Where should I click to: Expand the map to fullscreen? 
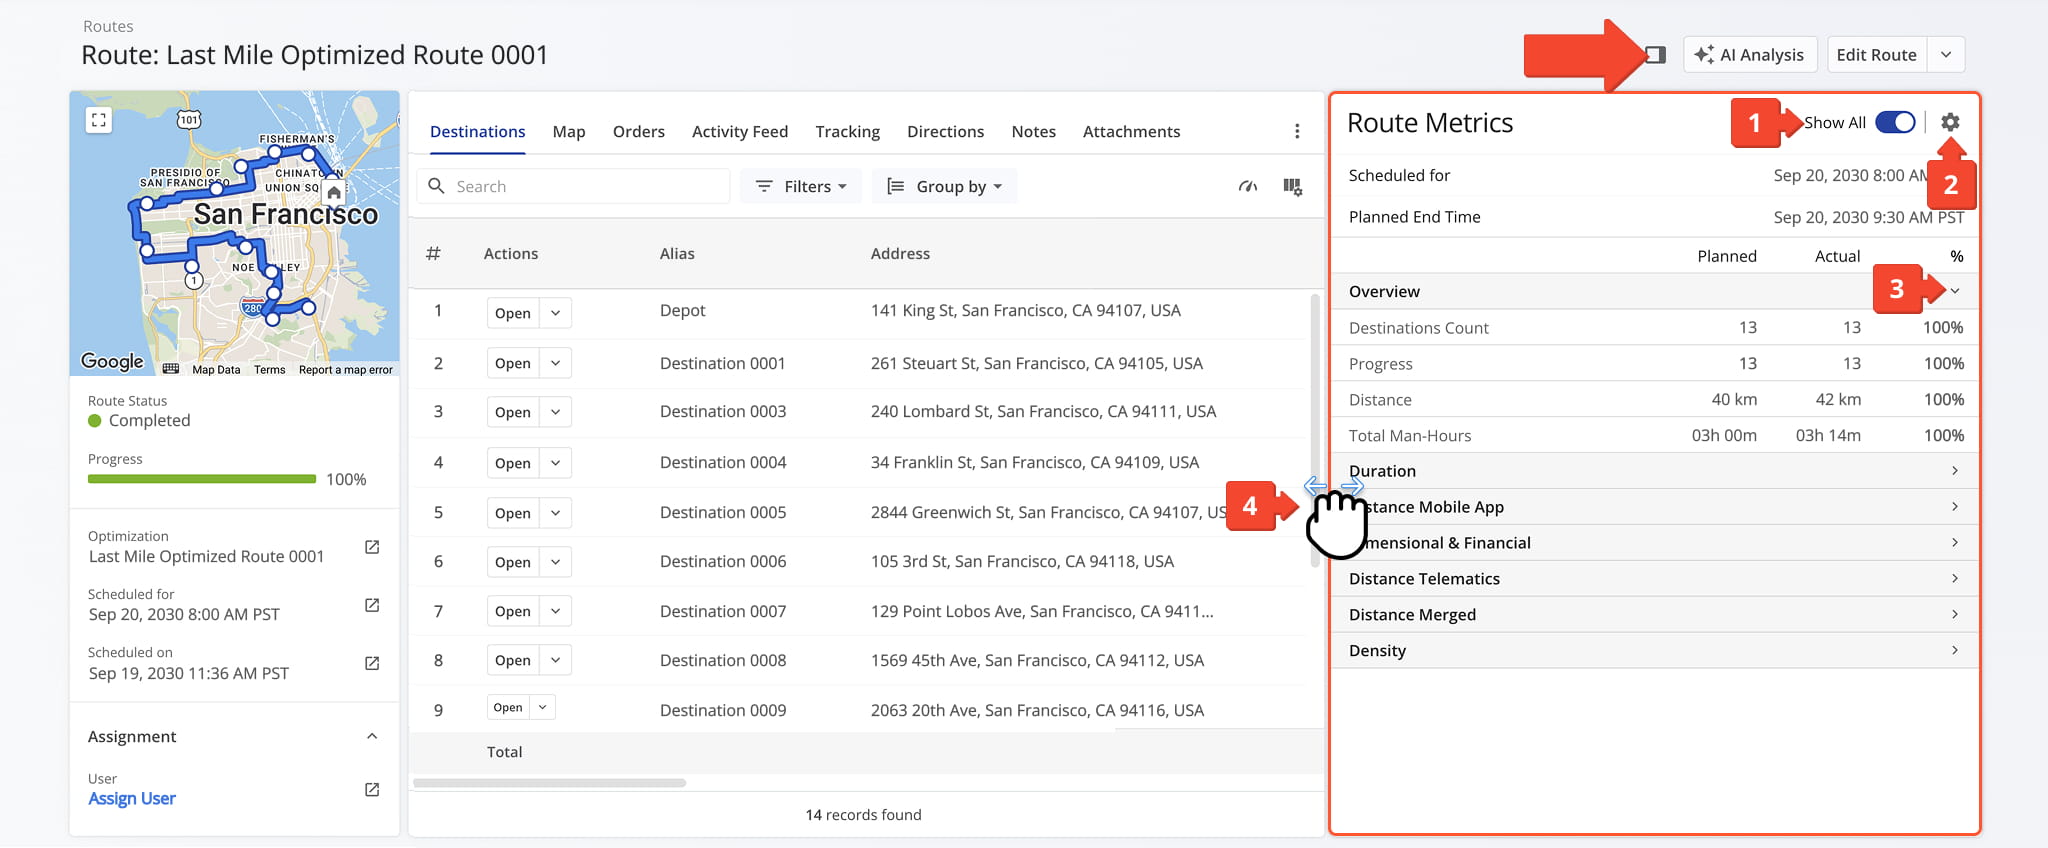pyautogui.click(x=98, y=120)
